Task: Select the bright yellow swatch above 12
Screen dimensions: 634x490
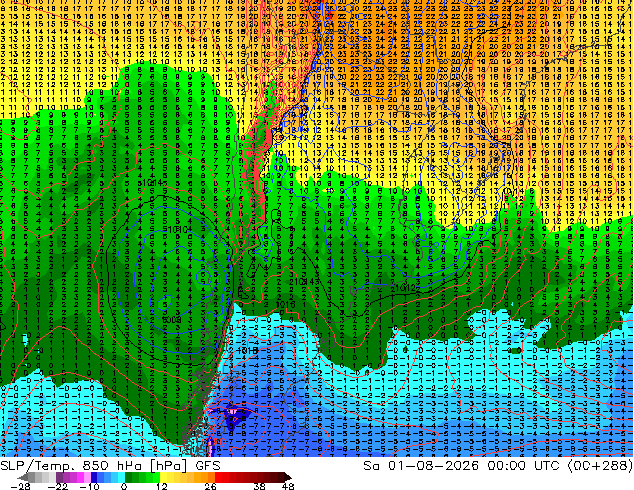Action: coord(163,477)
